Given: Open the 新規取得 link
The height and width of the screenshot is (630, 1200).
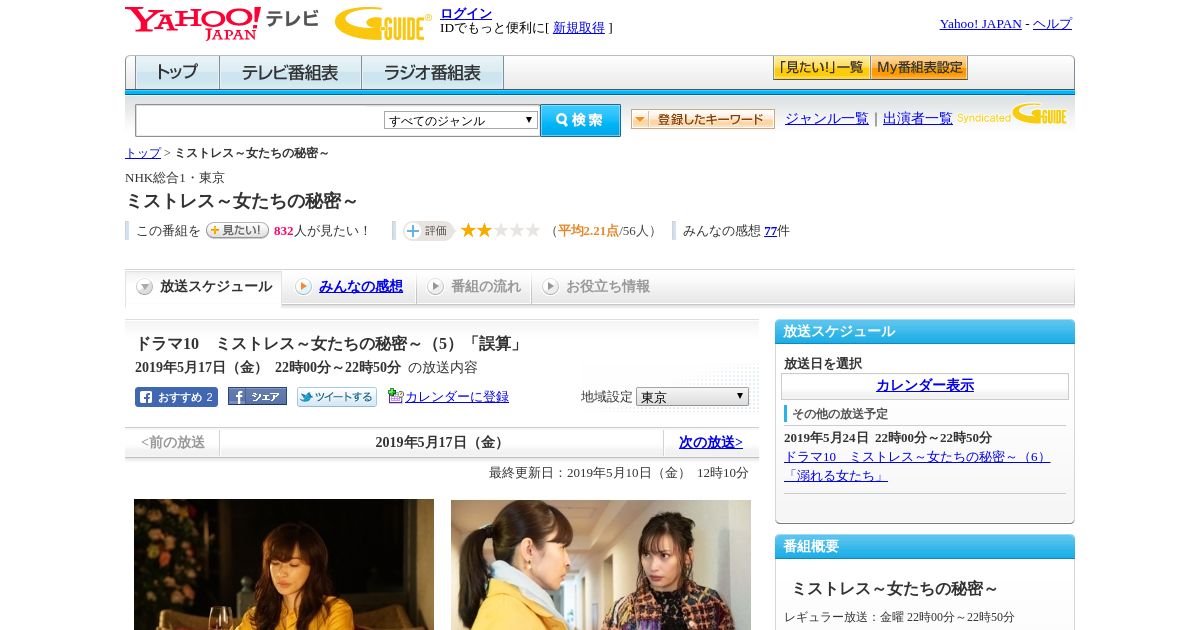Looking at the screenshot, I should click(579, 28).
